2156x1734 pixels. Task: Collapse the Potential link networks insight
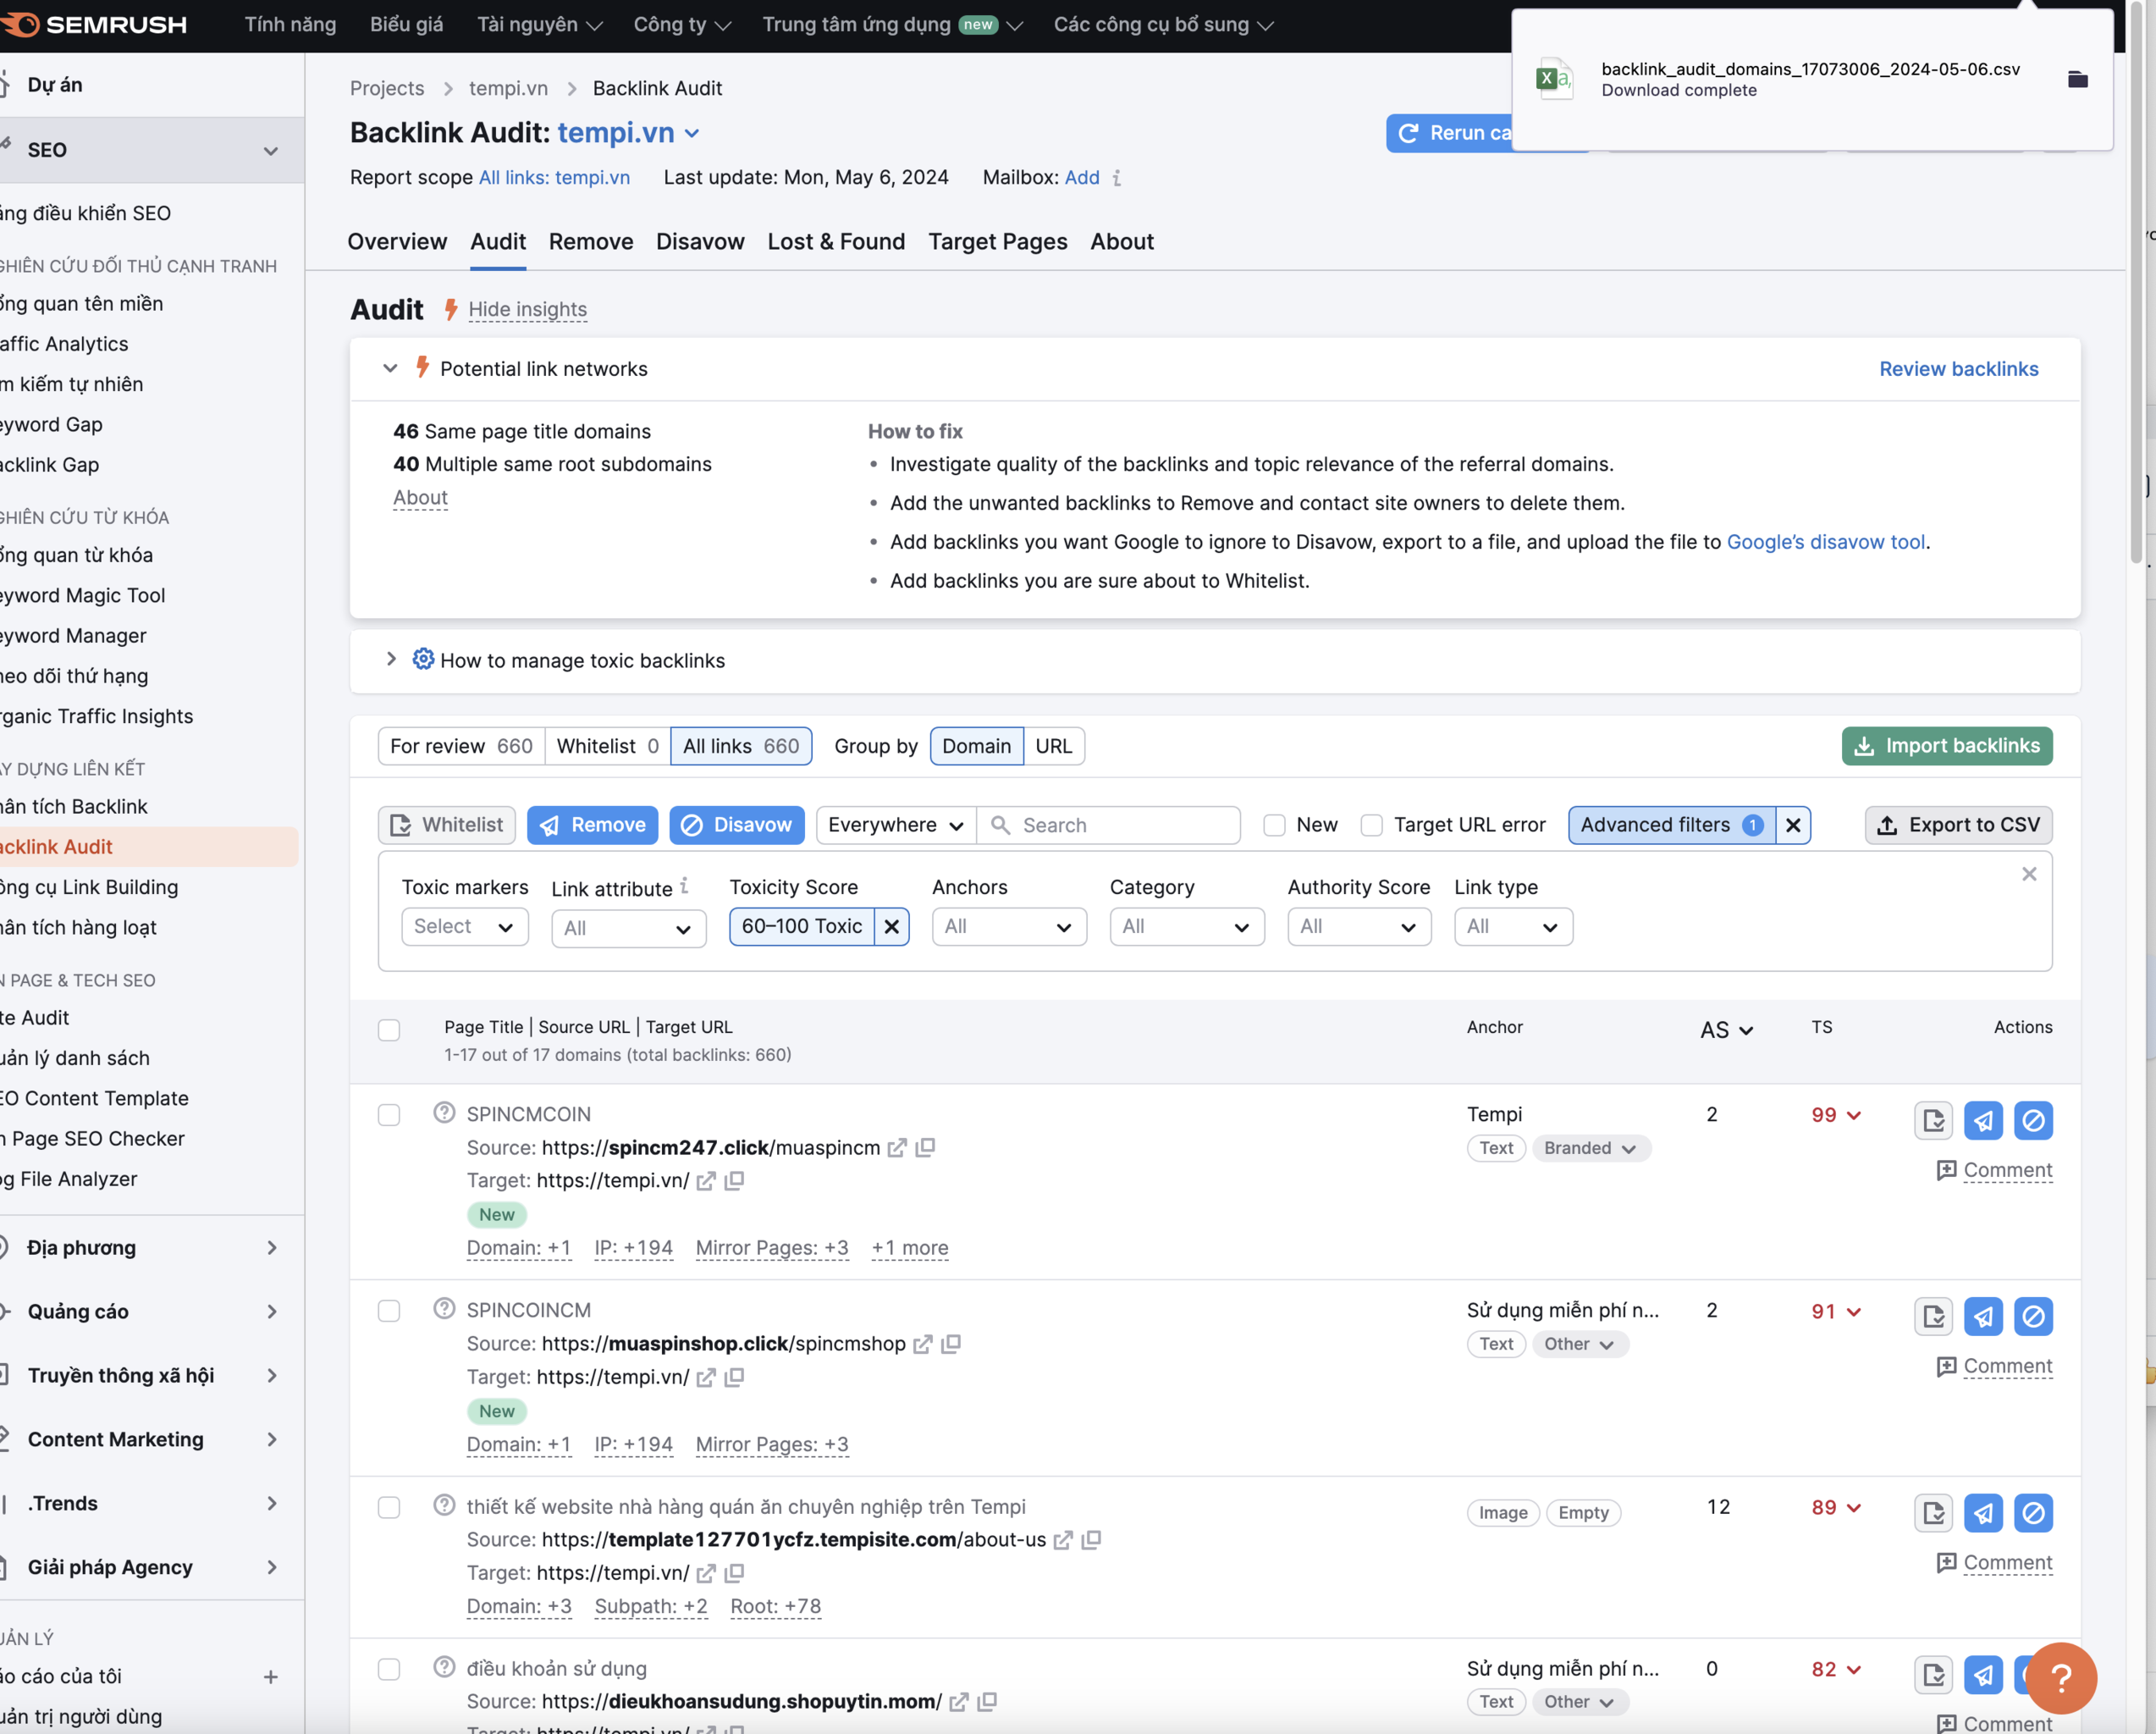pyautogui.click(x=390, y=369)
